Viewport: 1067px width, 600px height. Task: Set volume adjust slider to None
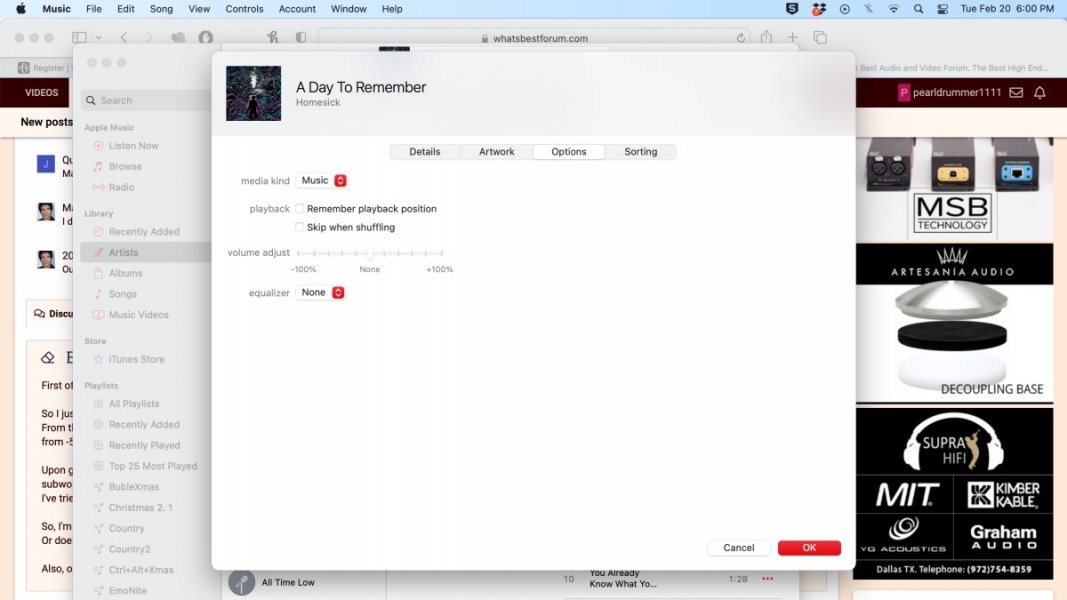click(x=369, y=255)
